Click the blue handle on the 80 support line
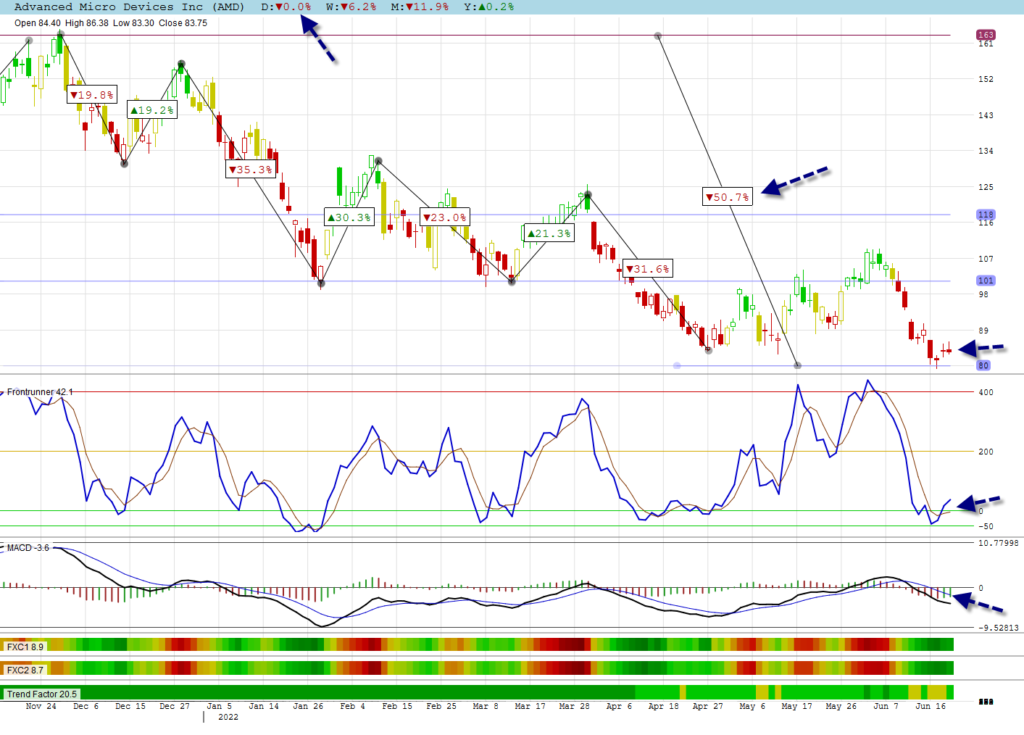This screenshot has width=1024, height=735. coord(677,366)
